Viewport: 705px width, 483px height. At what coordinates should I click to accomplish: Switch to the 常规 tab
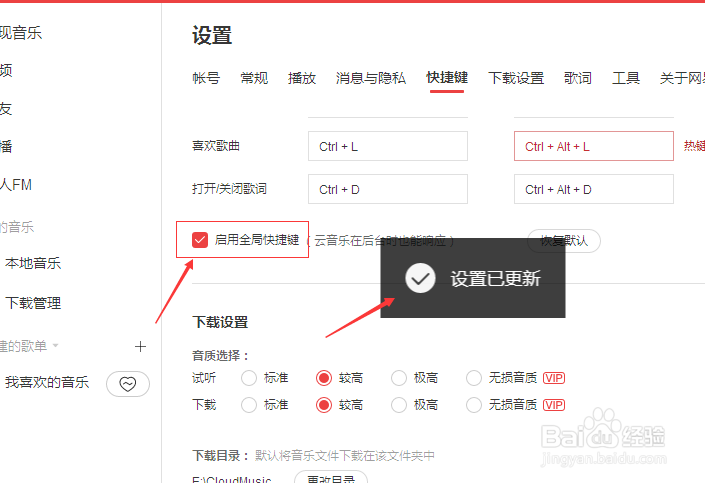point(254,78)
